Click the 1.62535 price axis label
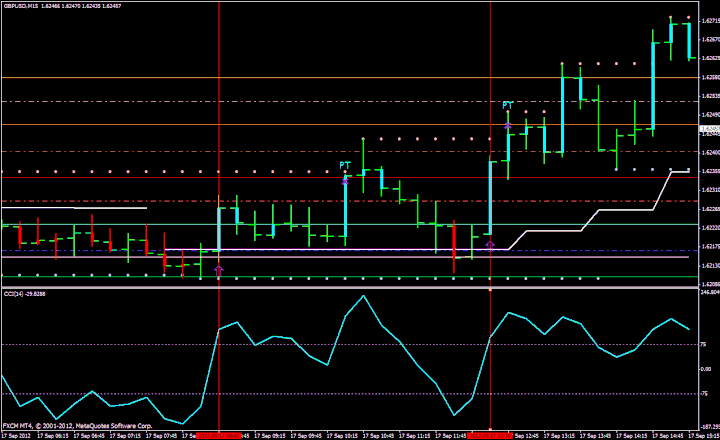720x440 pixels. click(710, 96)
